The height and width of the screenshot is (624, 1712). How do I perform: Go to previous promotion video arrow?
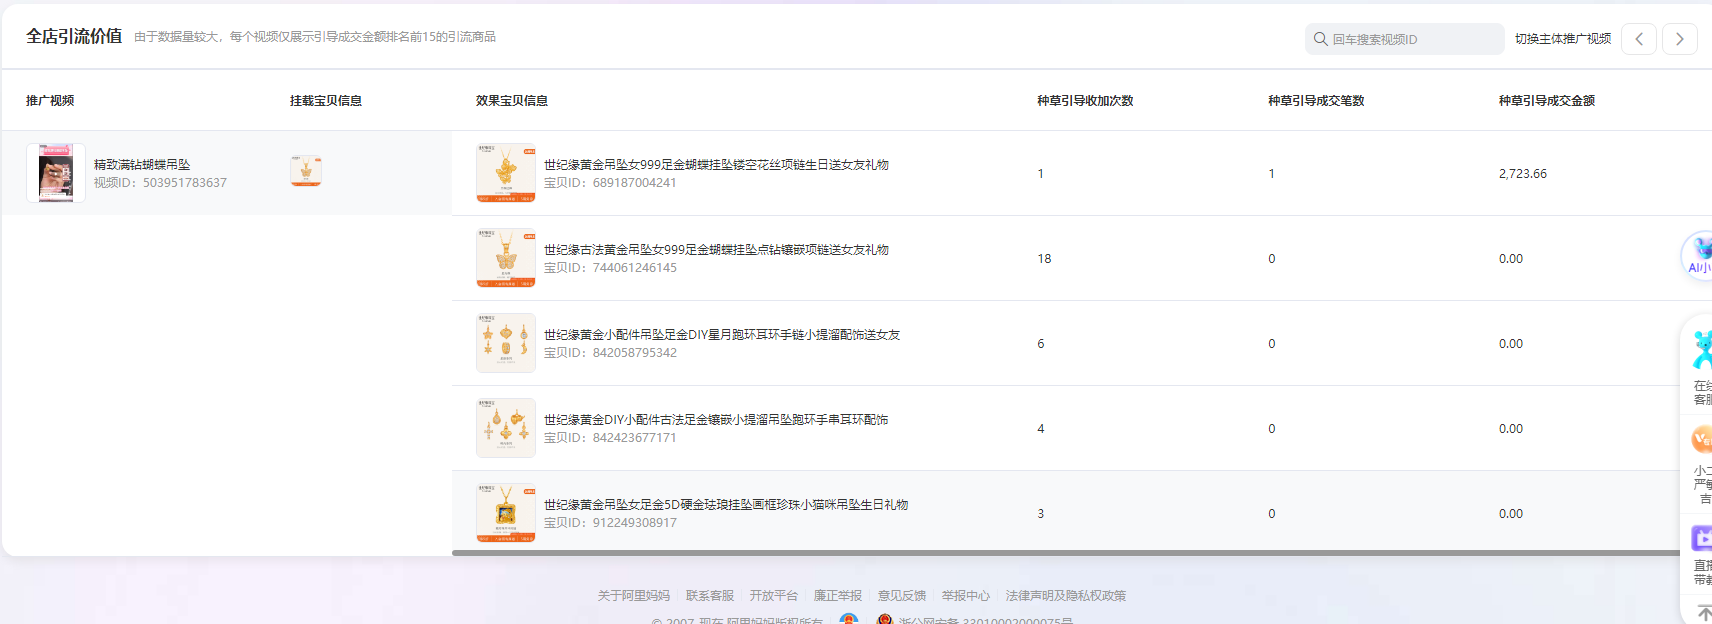tap(1638, 39)
